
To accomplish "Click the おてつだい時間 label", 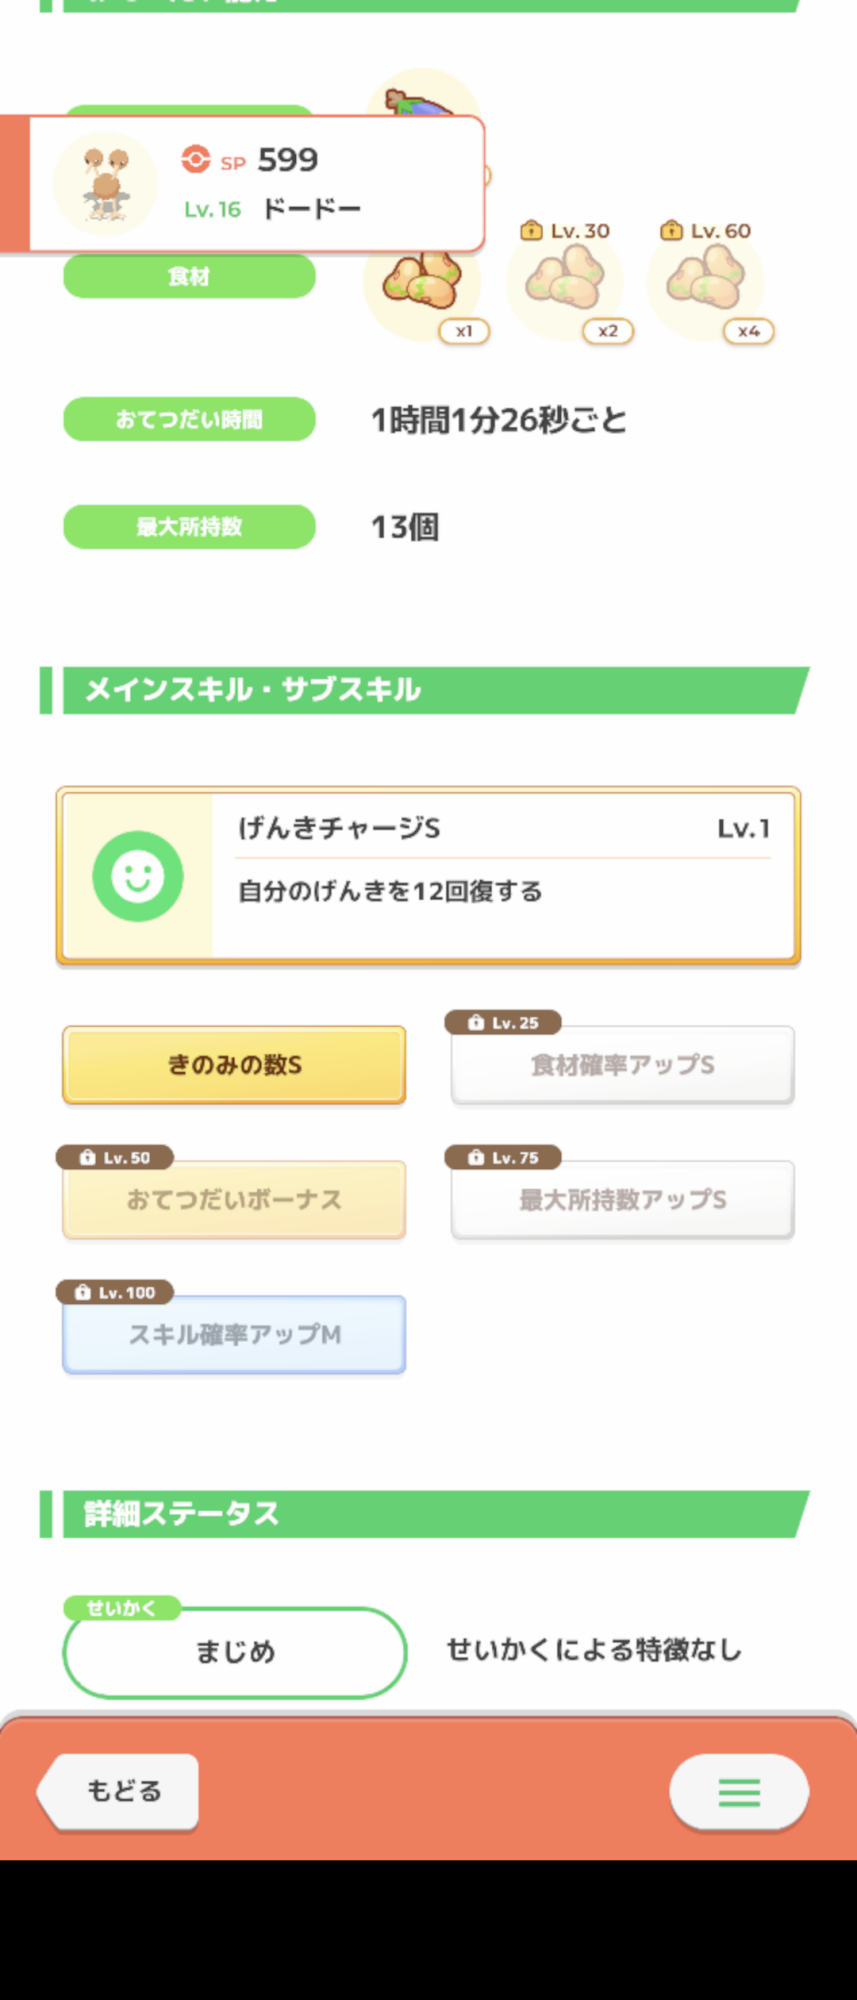I will tap(189, 419).
